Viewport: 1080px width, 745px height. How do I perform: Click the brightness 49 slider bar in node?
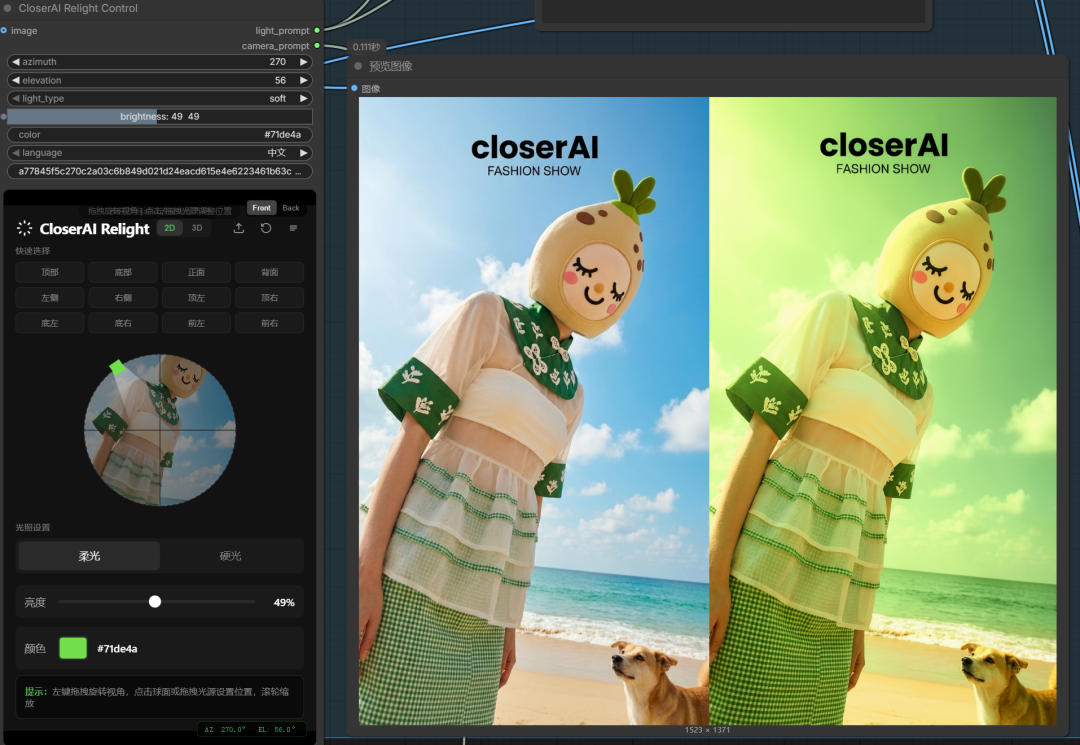click(160, 116)
